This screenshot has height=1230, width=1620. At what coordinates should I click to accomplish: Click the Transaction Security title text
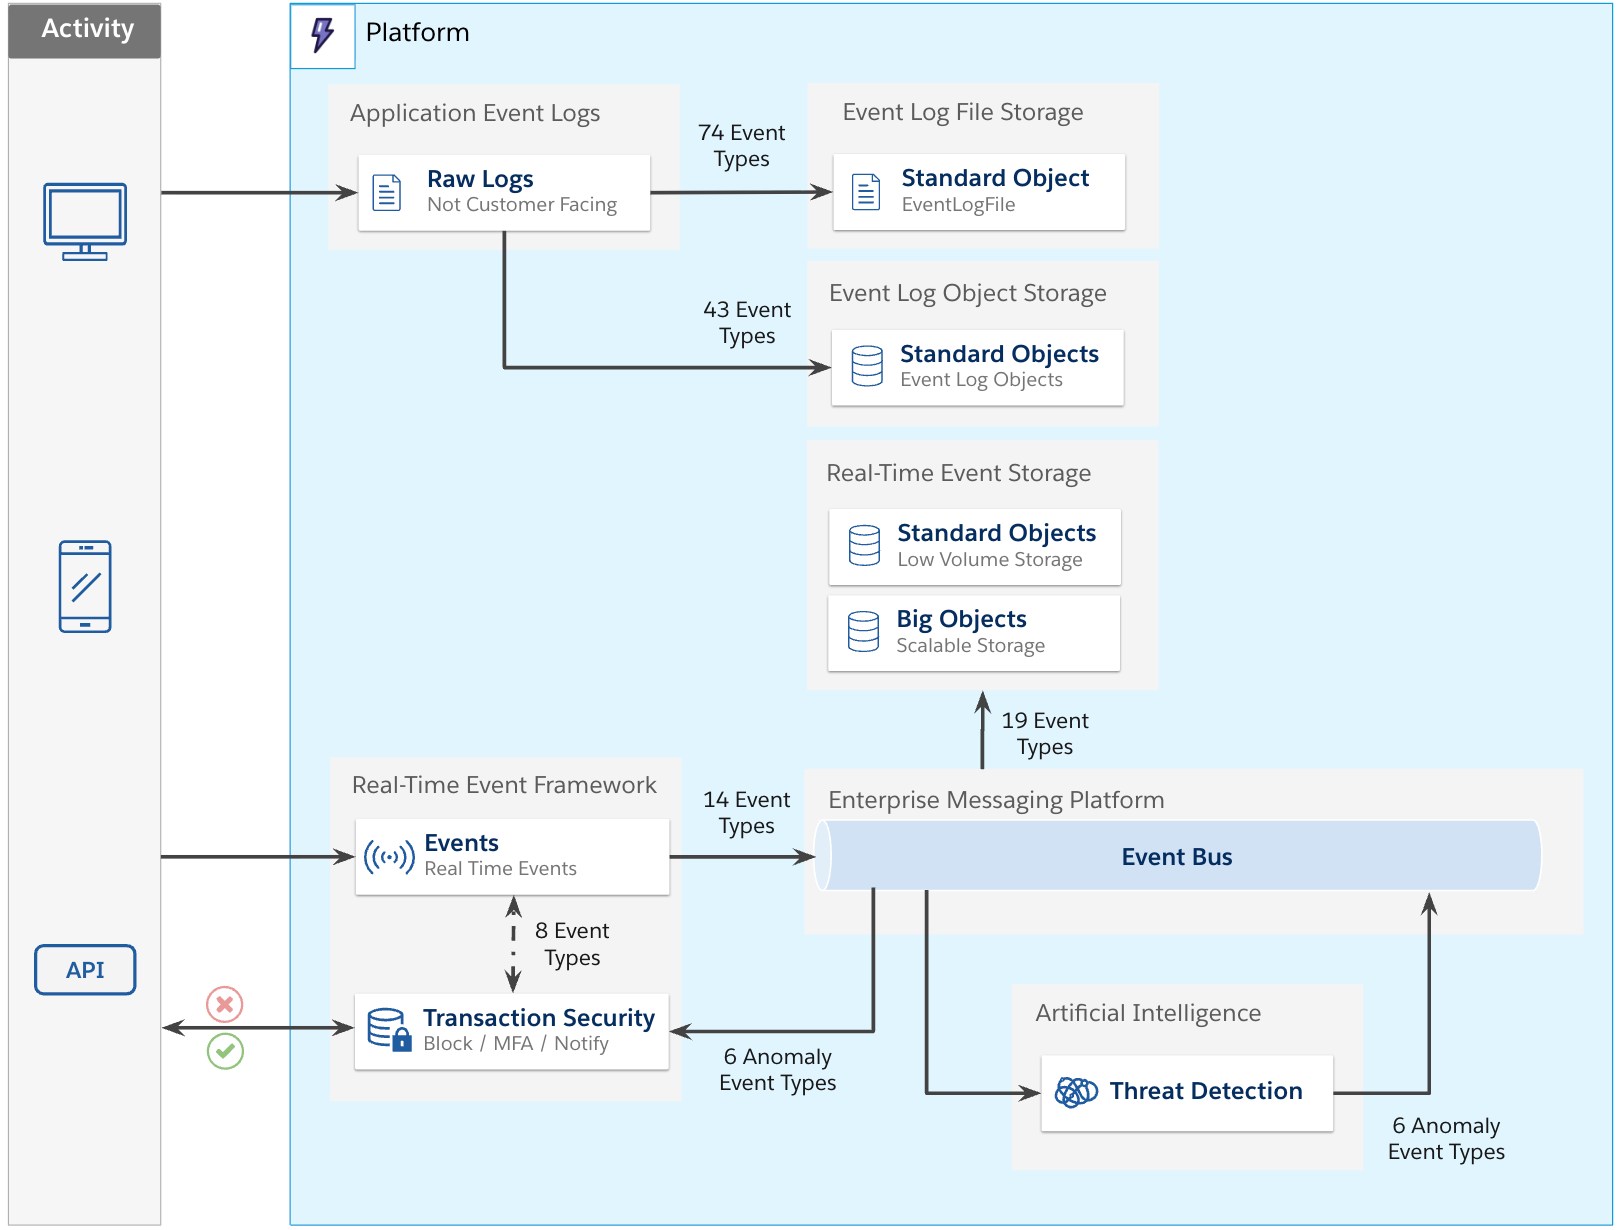(x=538, y=1017)
